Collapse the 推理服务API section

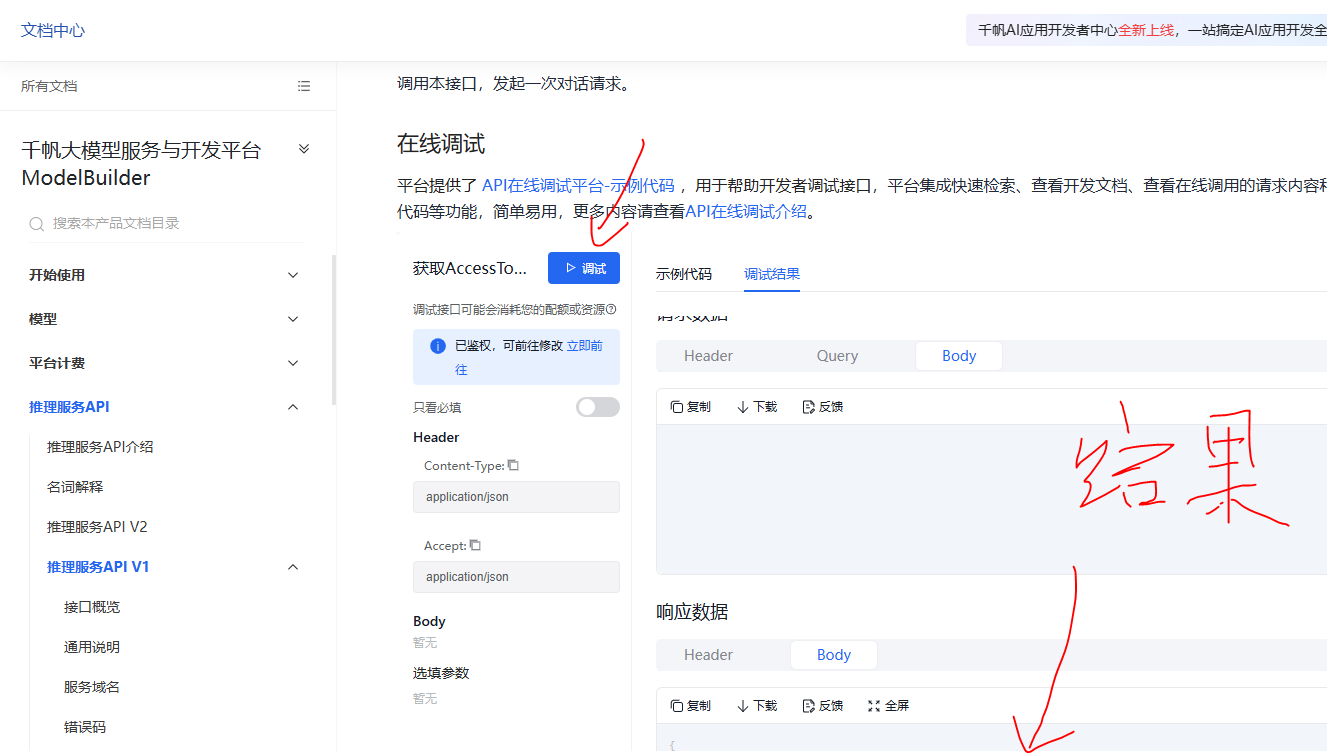[x=293, y=407]
